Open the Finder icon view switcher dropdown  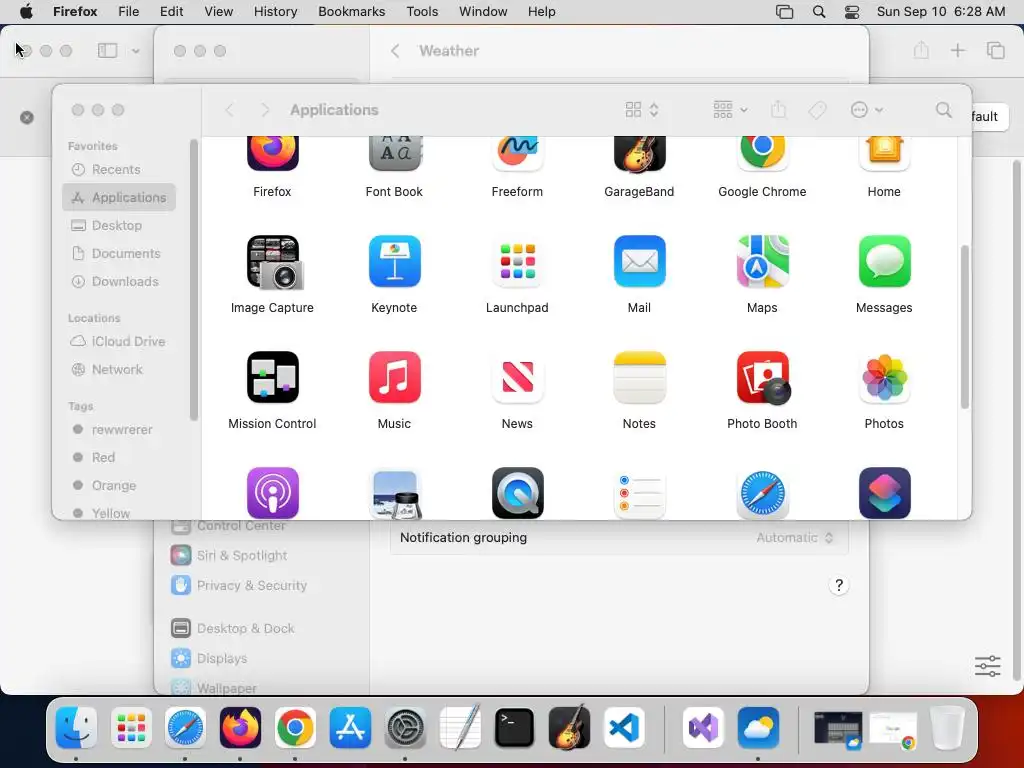pyautogui.click(x=642, y=110)
